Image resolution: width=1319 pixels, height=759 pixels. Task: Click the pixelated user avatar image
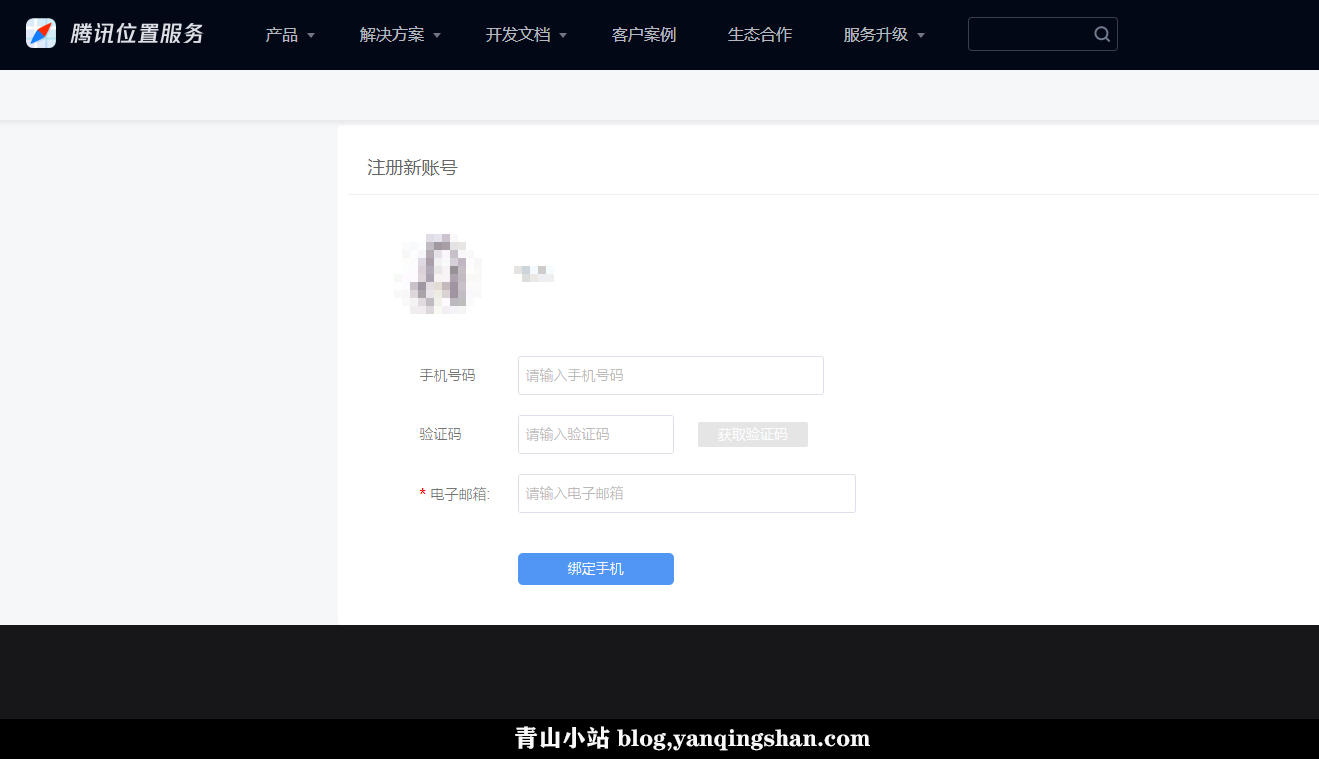(x=438, y=273)
